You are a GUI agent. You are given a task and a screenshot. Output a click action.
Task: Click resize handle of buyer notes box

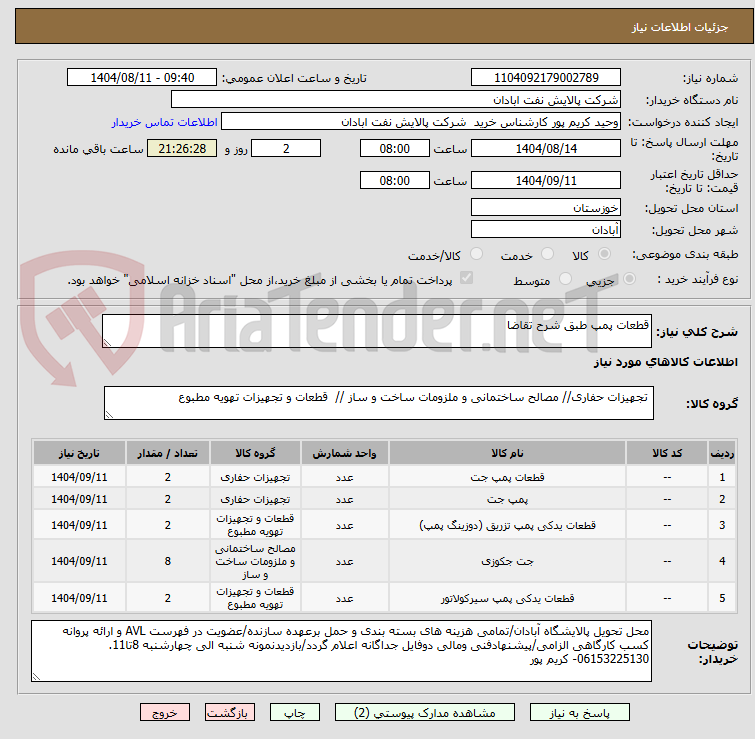coord(37,676)
